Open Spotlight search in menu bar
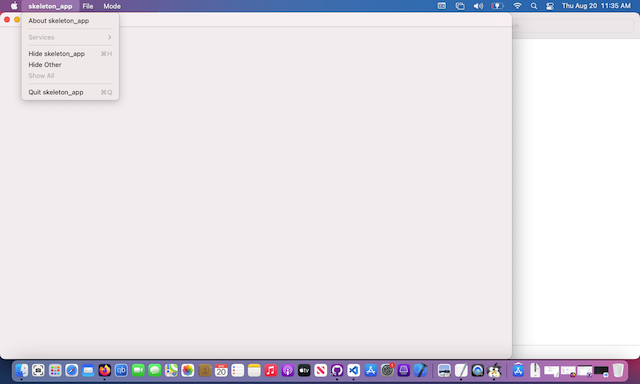The image size is (640, 384). 533,6
